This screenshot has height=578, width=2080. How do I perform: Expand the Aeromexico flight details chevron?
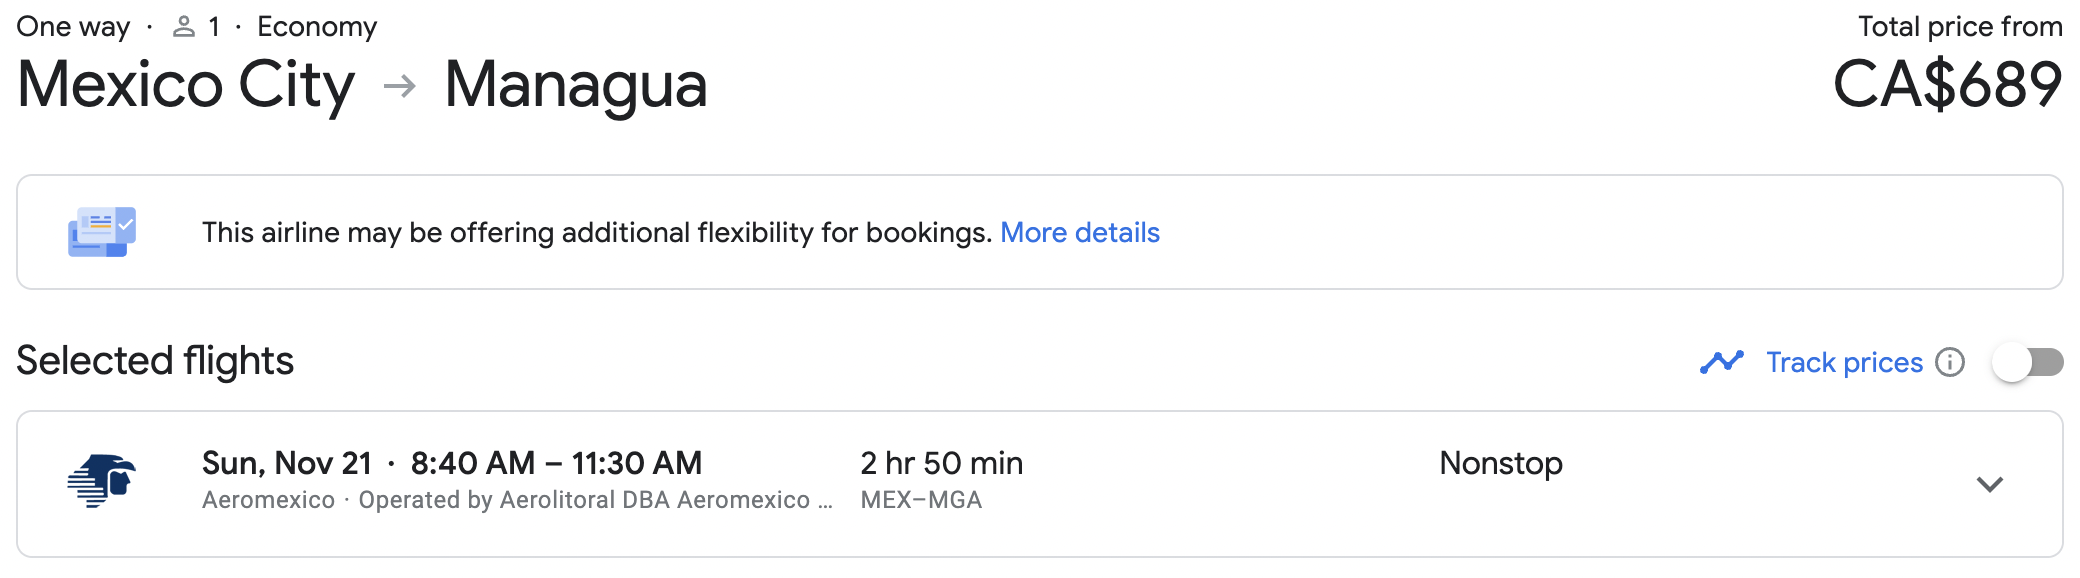click(x=1989, y=484)
